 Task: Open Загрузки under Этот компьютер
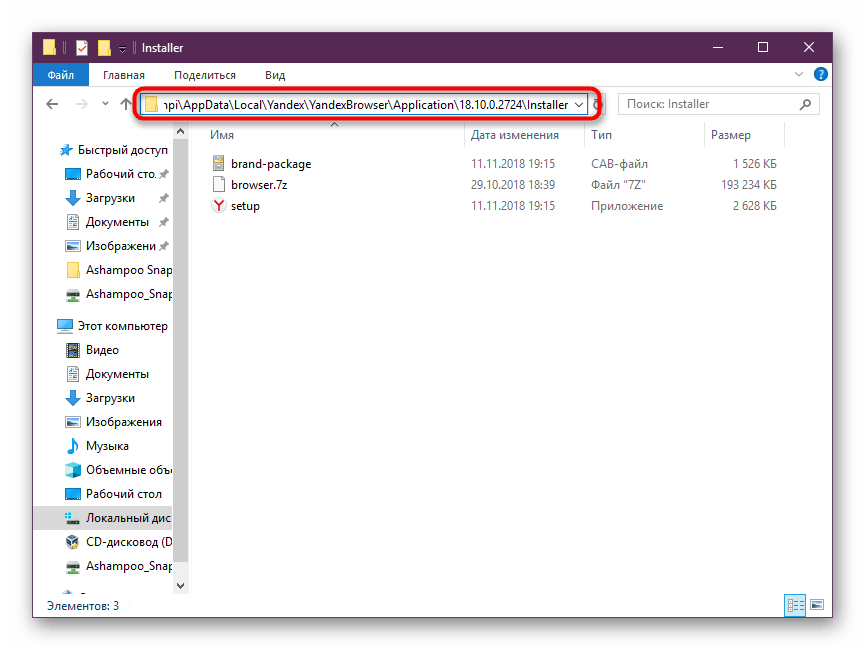[x=110, y=398]
